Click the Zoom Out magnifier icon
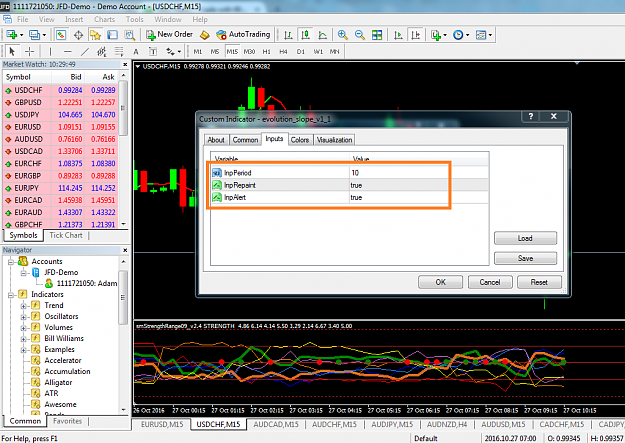Image resolution: width=625 pixels, height=443 pixels. pos(360,35)
